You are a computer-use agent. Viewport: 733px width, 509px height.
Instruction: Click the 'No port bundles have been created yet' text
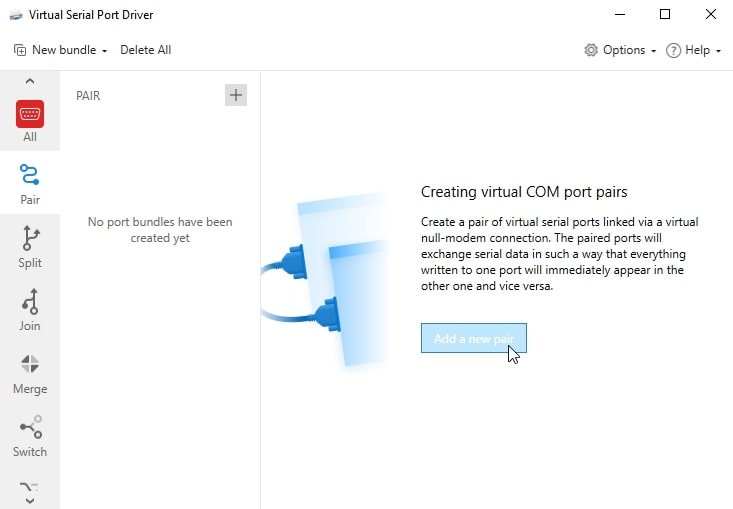point(160,229)
